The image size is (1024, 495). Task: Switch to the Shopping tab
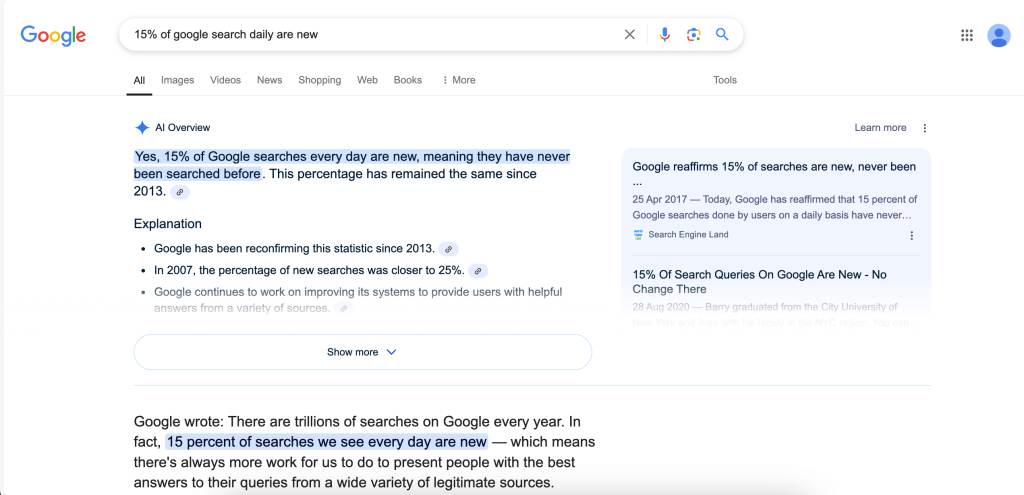click(319, 80)
